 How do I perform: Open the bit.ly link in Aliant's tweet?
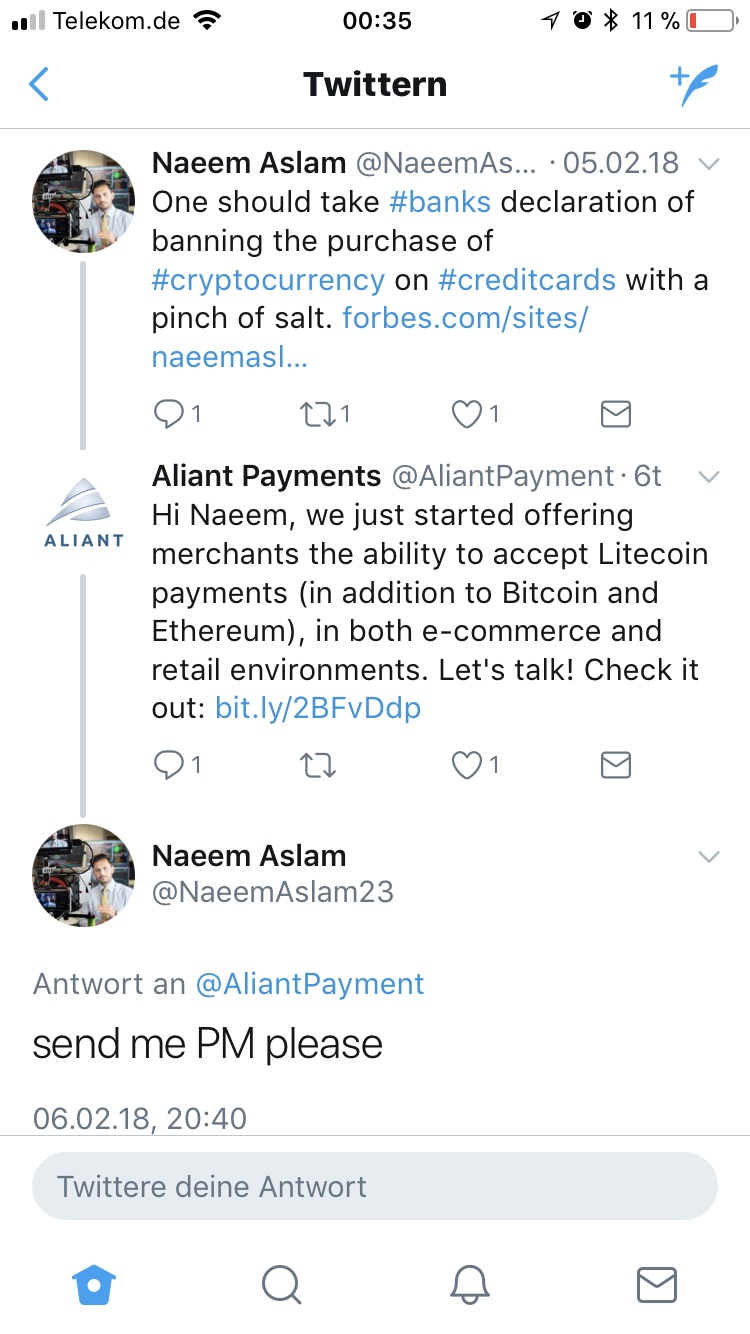pos(318,709)
